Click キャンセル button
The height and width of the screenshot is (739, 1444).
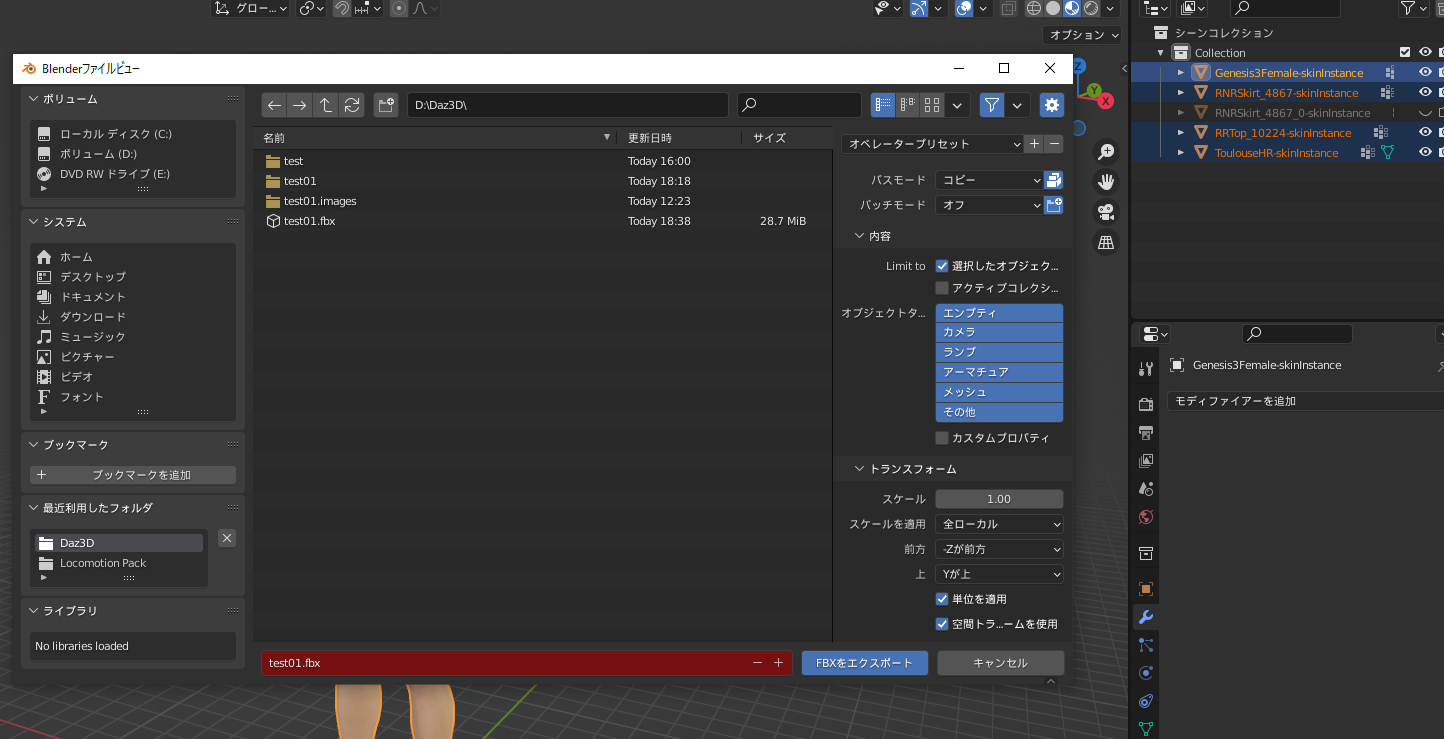[x=1000, y=663]
